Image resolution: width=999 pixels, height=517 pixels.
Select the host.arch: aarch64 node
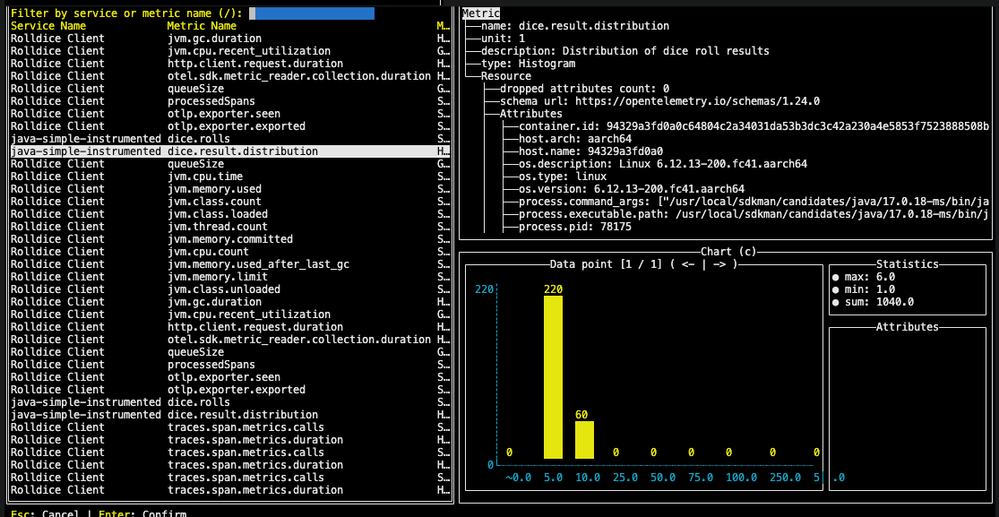tap(575, 139)
